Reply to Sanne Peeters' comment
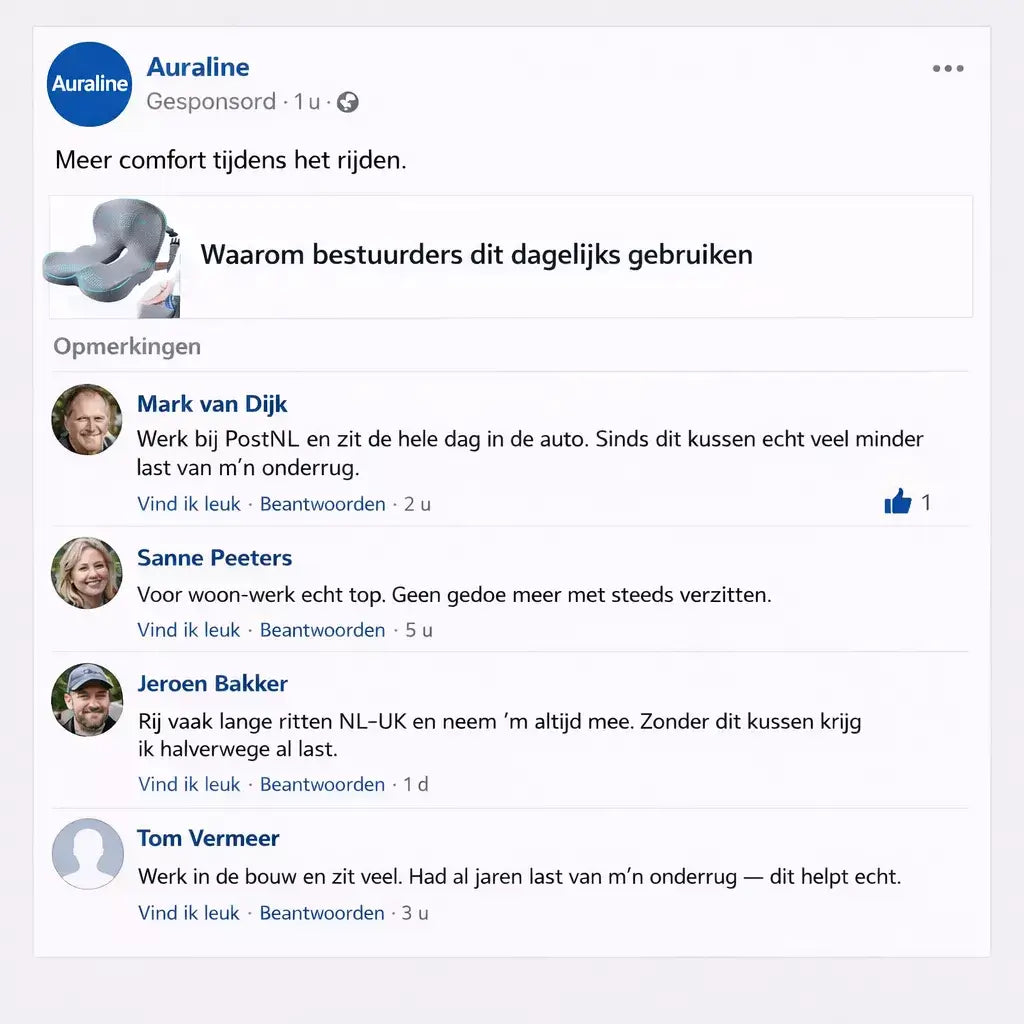This screenshot has width=1024, height=1024. click(323, 630)
